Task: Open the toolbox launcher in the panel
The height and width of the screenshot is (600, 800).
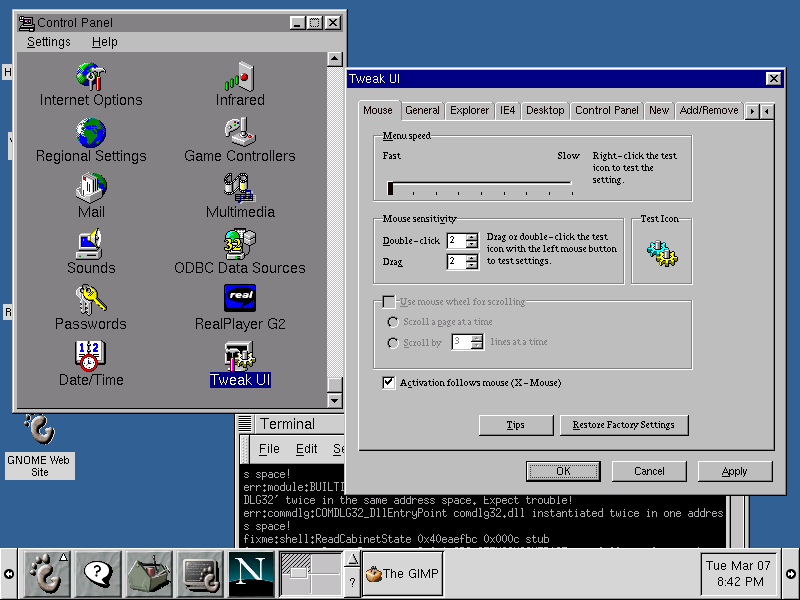Action: [149, 573]
